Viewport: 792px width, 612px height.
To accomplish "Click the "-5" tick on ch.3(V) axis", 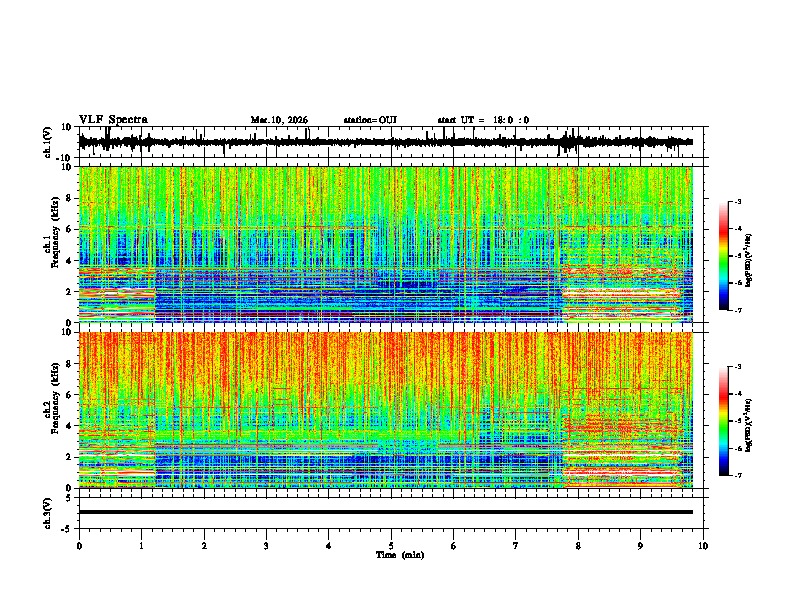I will tap(68, 529).
